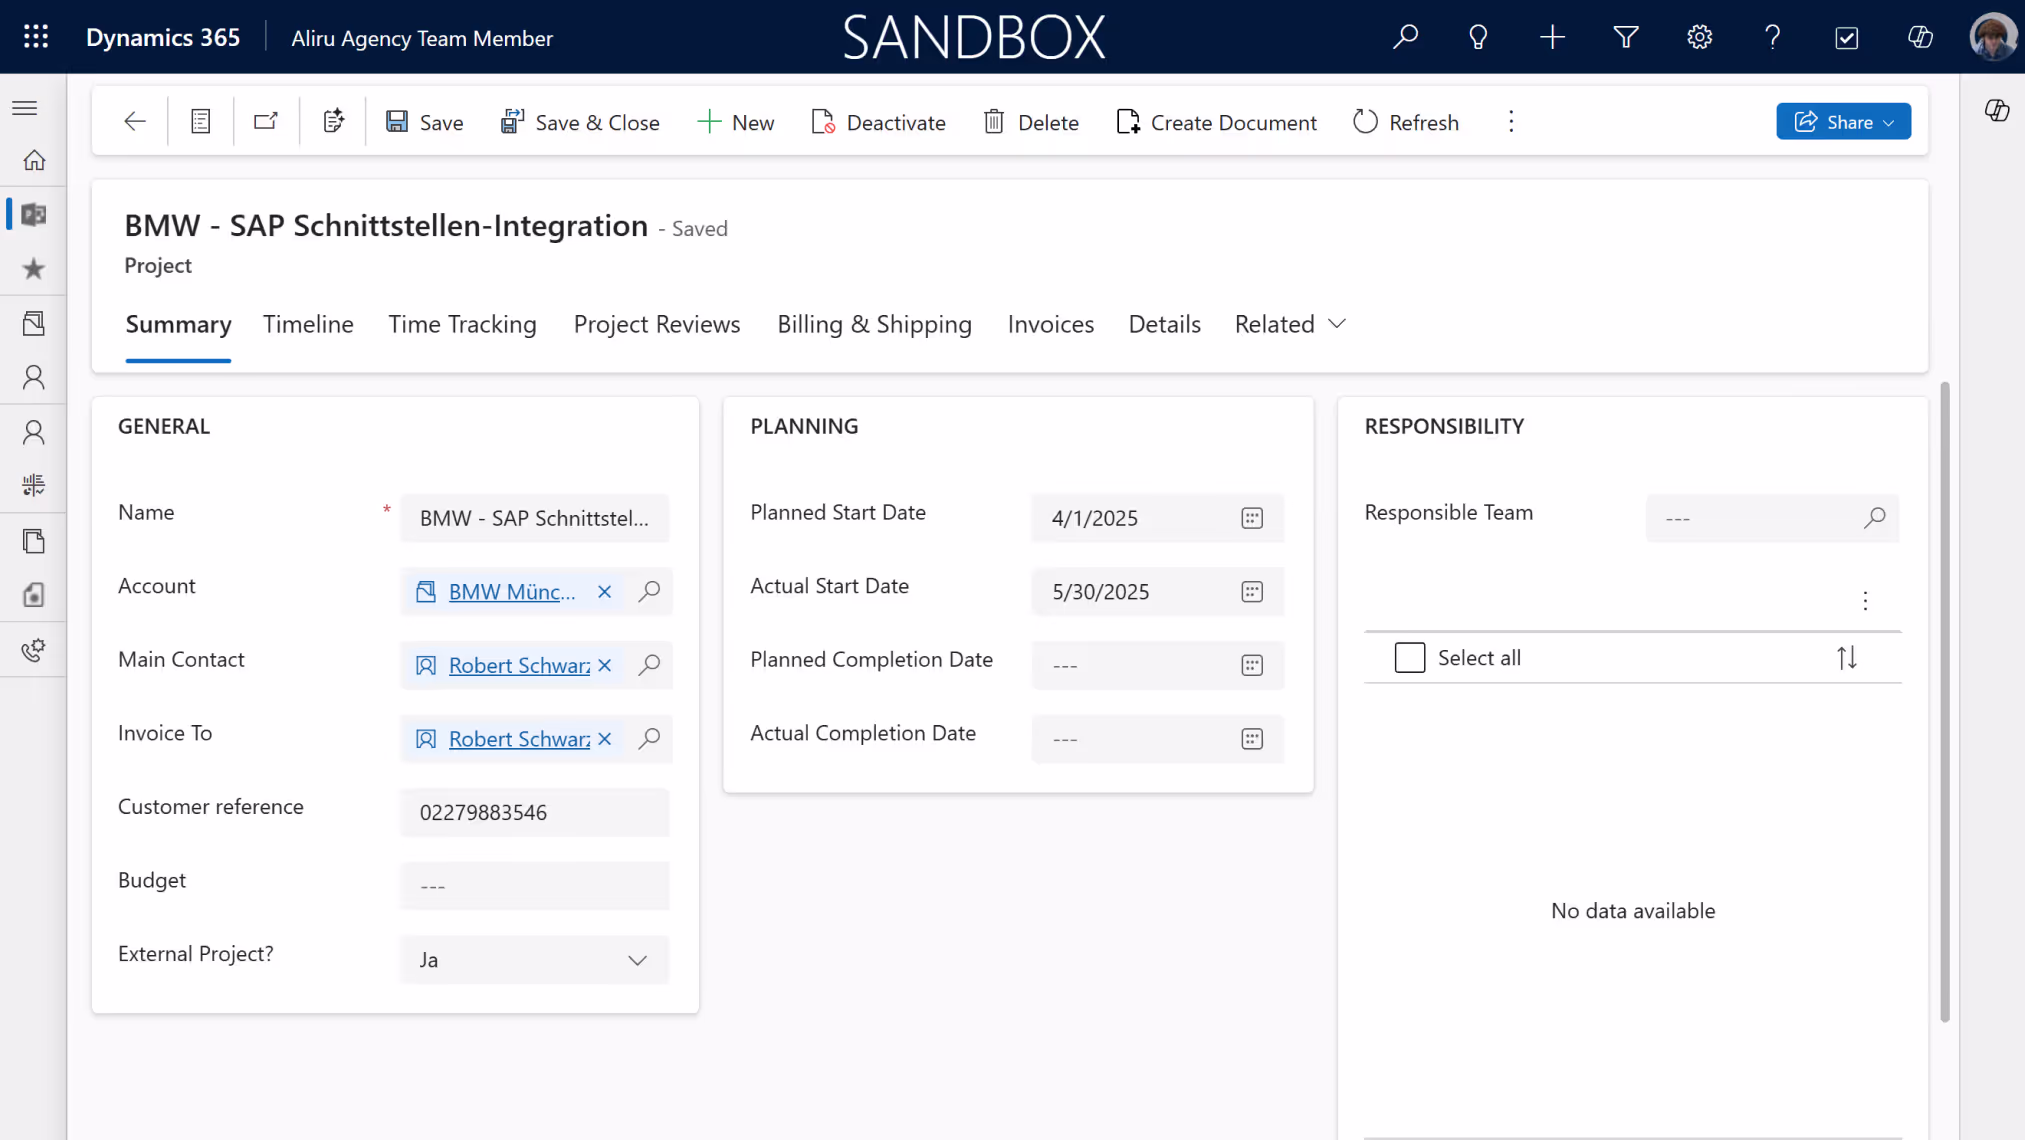Open the Details tab
The width and height of the screenshot is (2025, 1140).
pos(1164,324)
